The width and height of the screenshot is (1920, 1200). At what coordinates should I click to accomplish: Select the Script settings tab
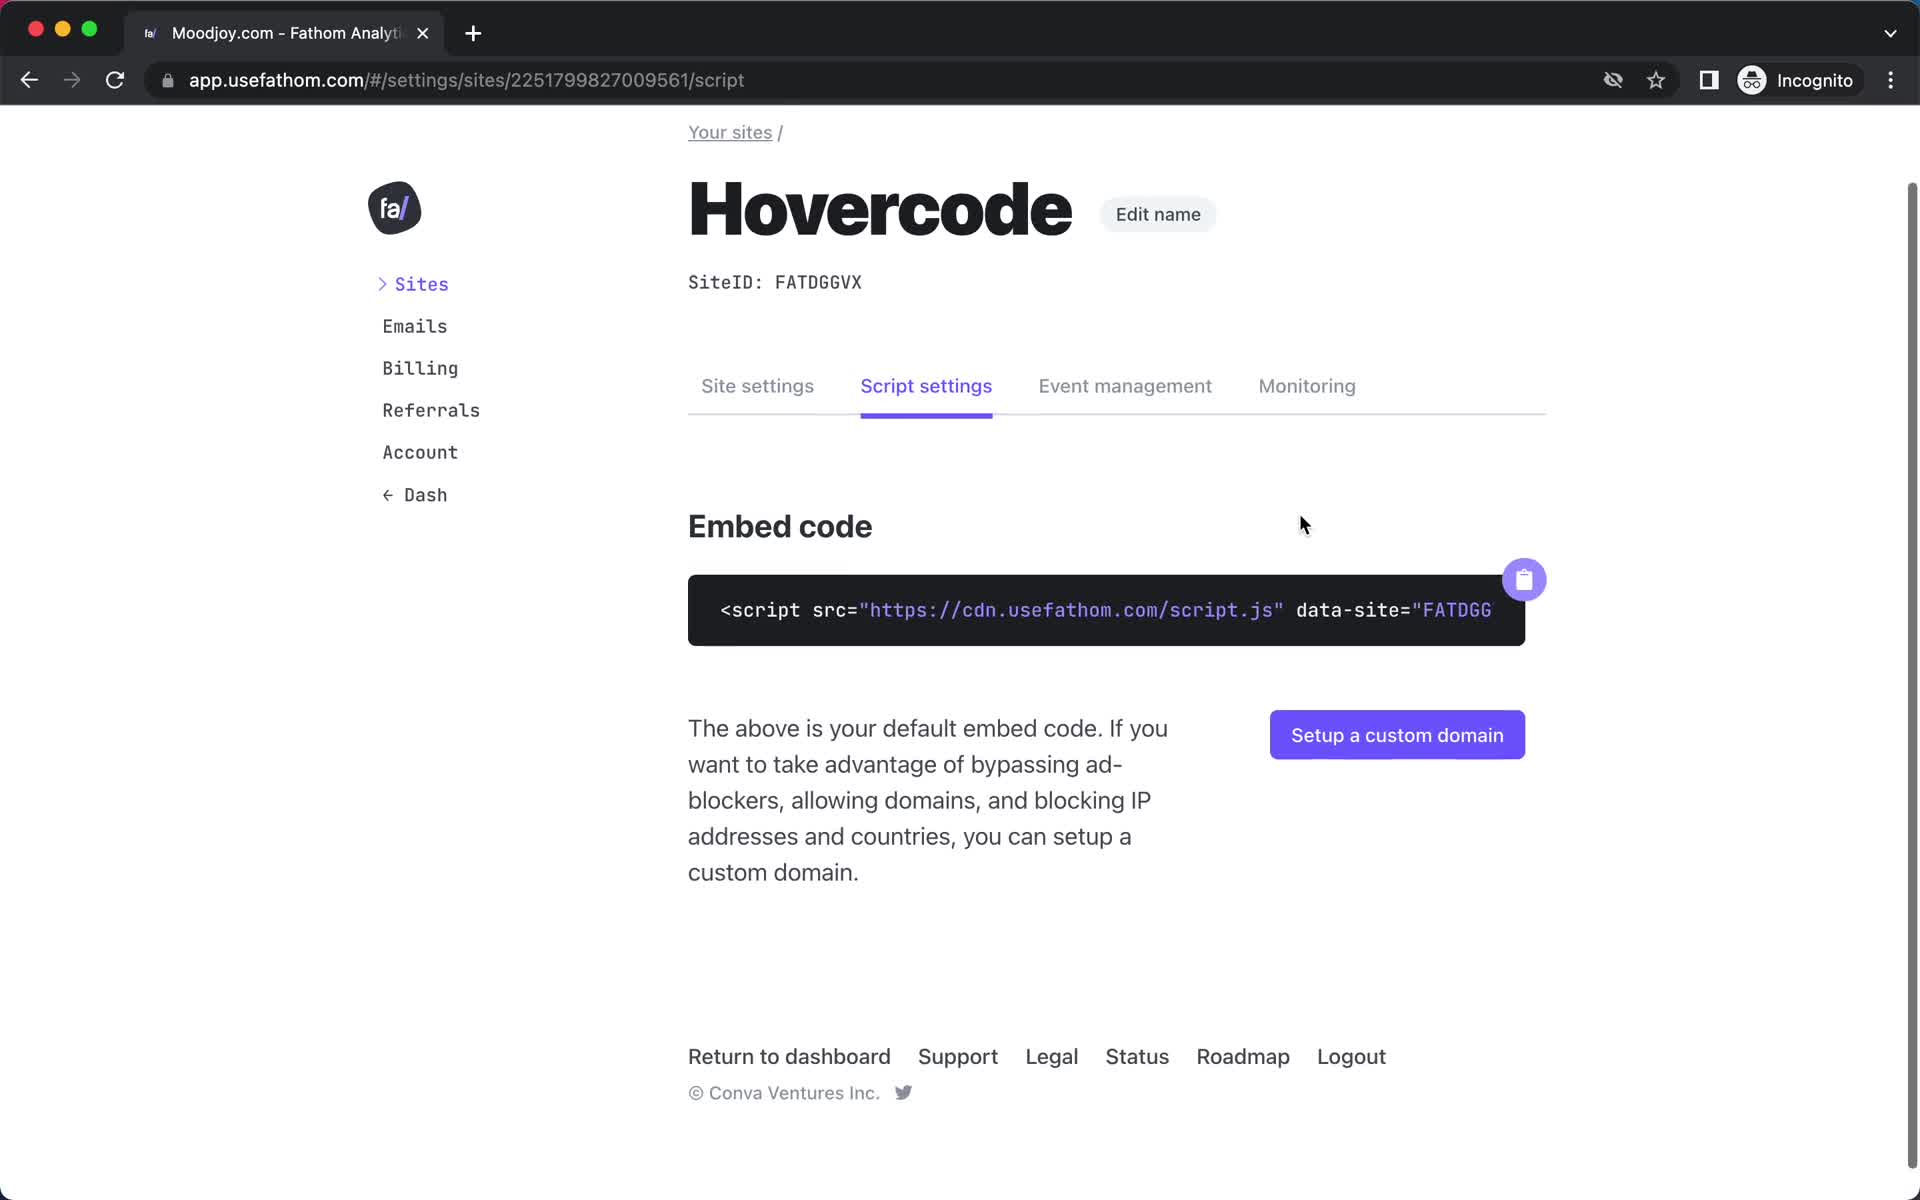tap(926, 386)
